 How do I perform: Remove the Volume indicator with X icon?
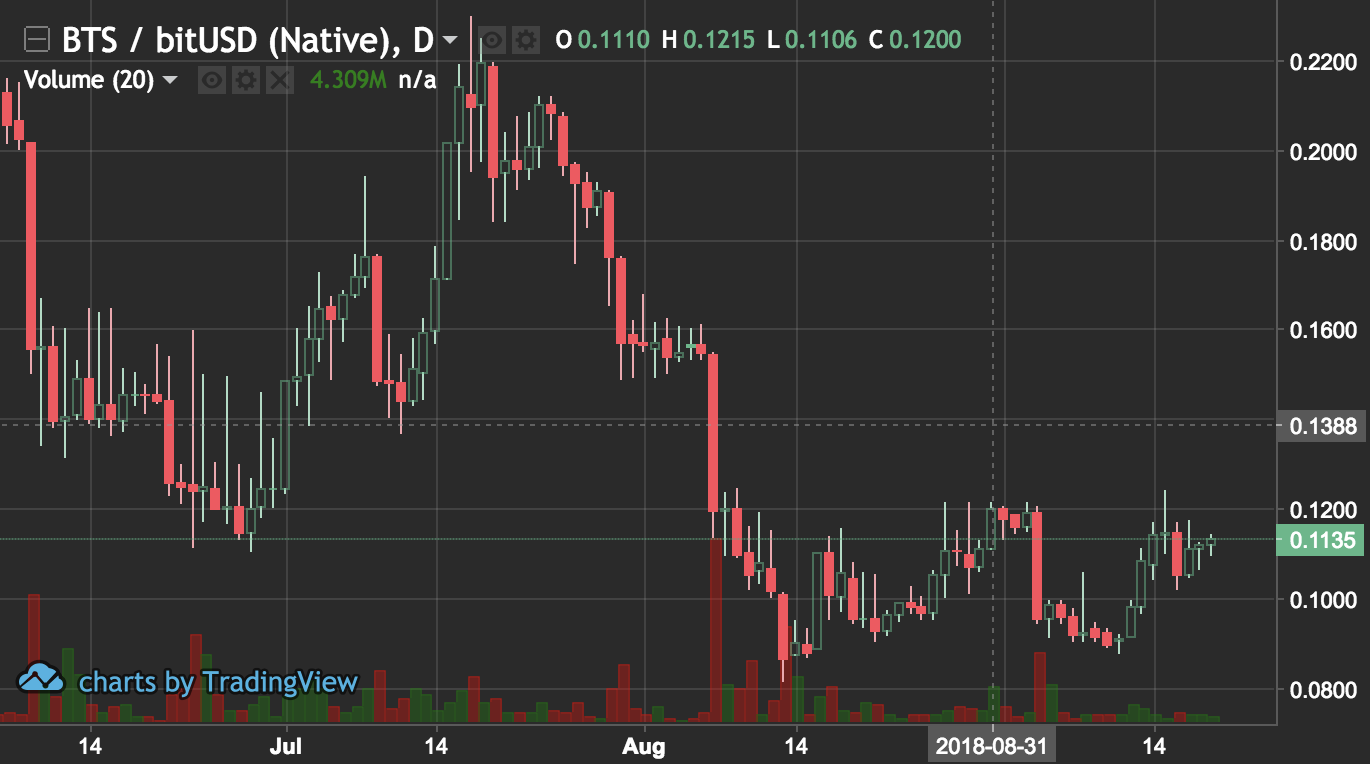[279, 80]
